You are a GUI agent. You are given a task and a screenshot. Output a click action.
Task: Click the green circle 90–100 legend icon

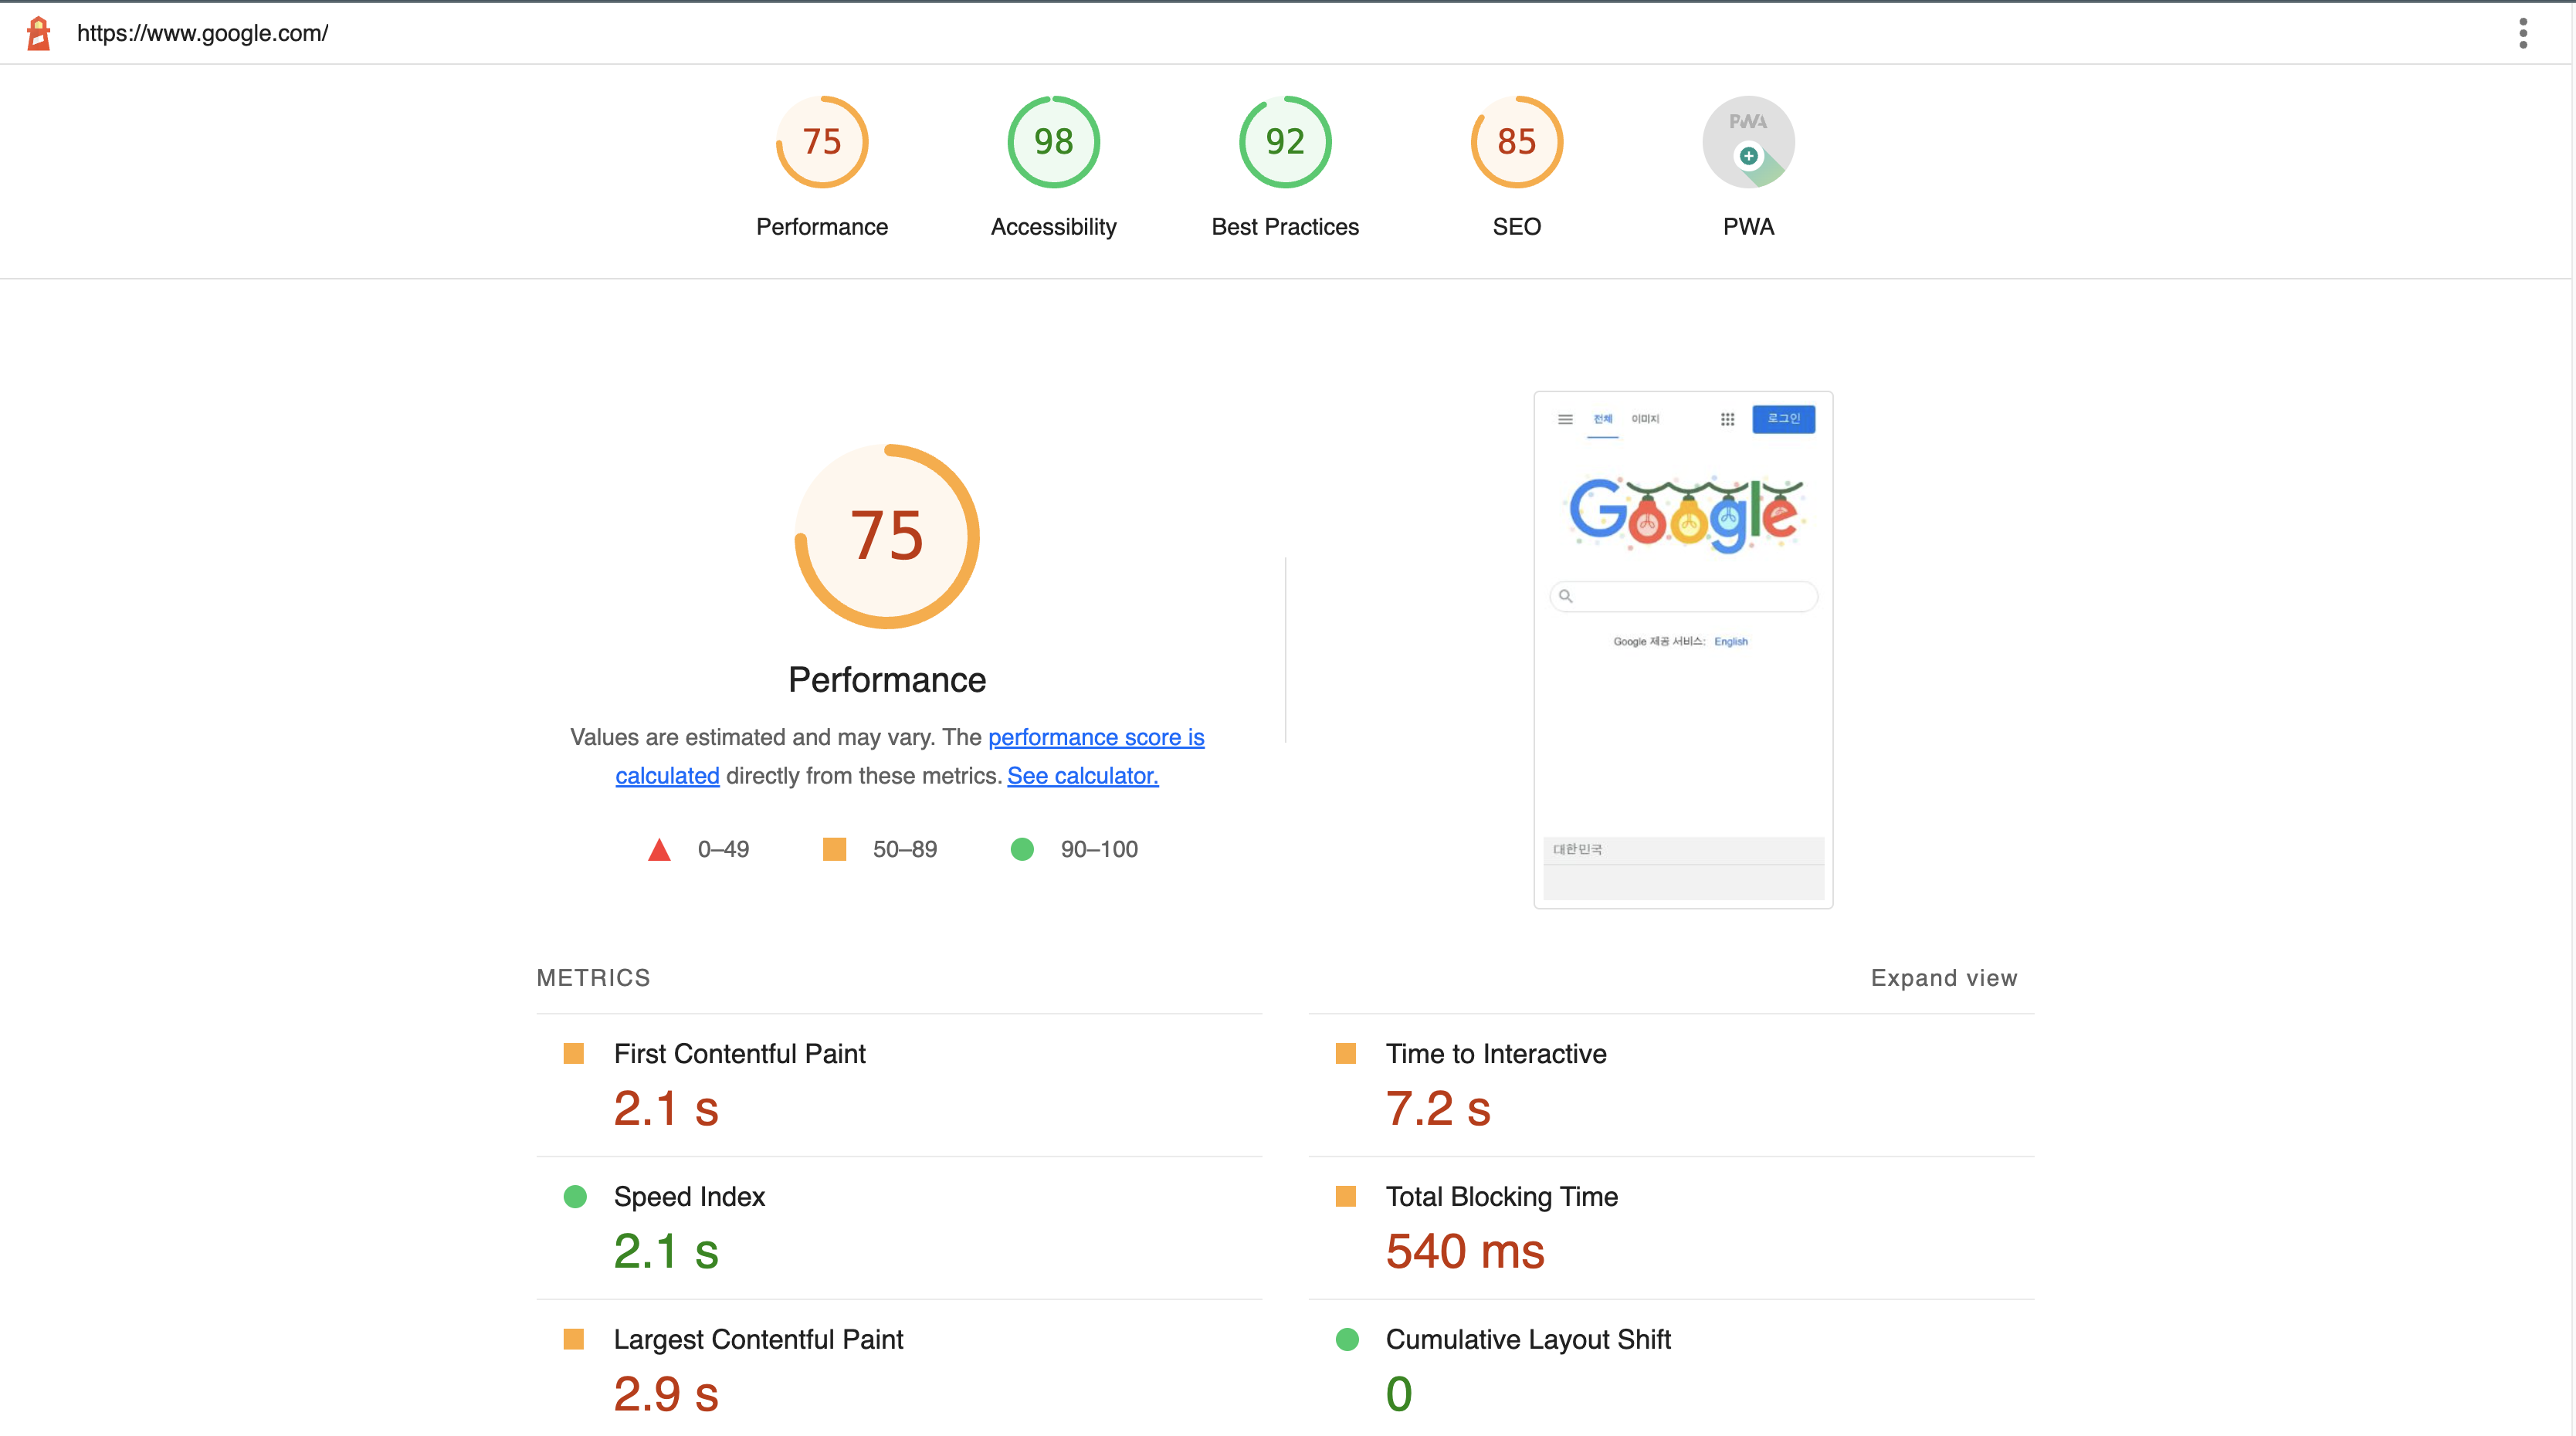point(1022,849)
